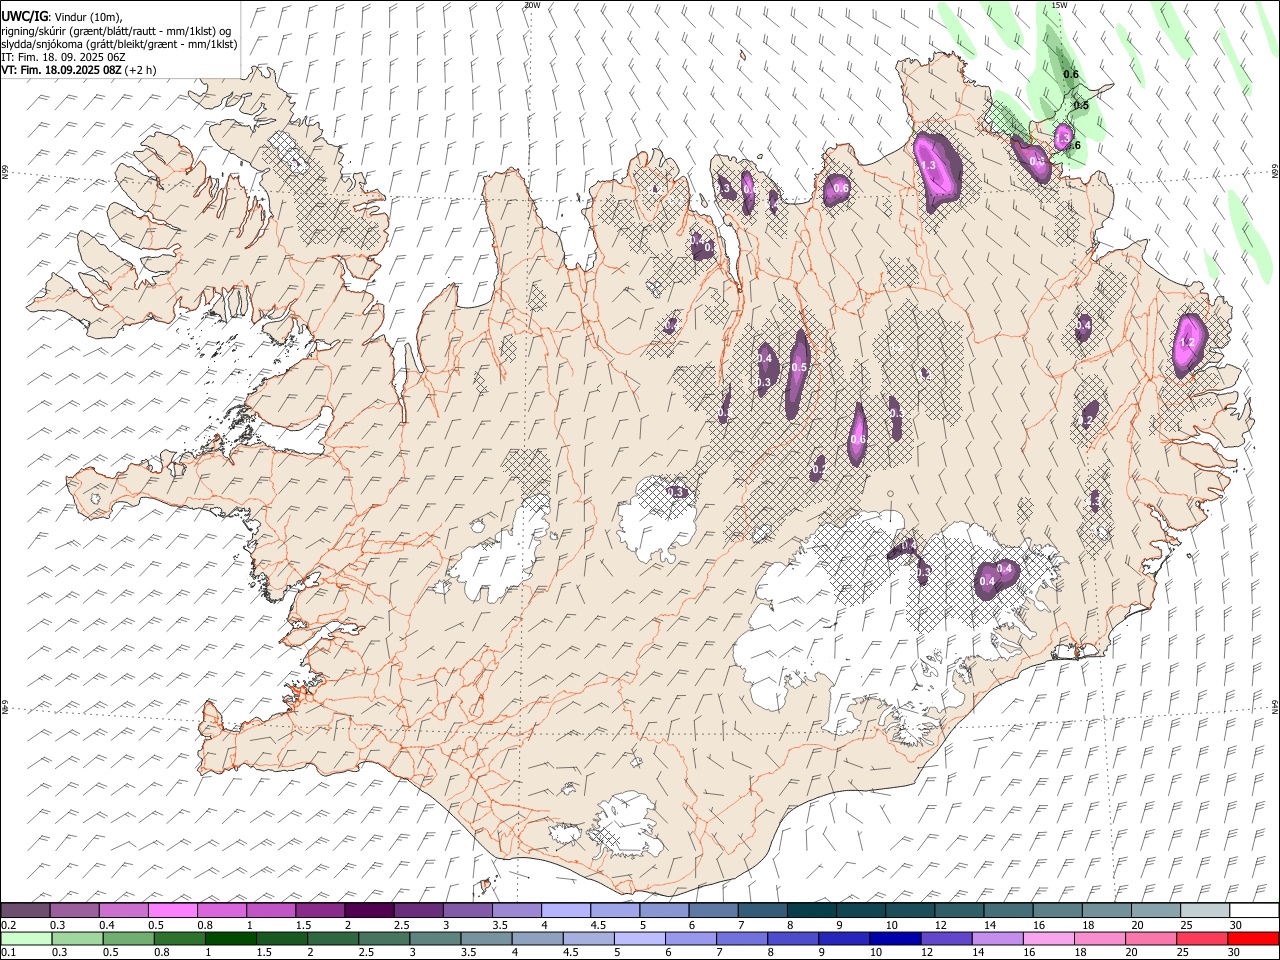Click the '15W' longitude label at the top edge
The height and width of the screenshot is (960, 1280).
click(1059, 5)
